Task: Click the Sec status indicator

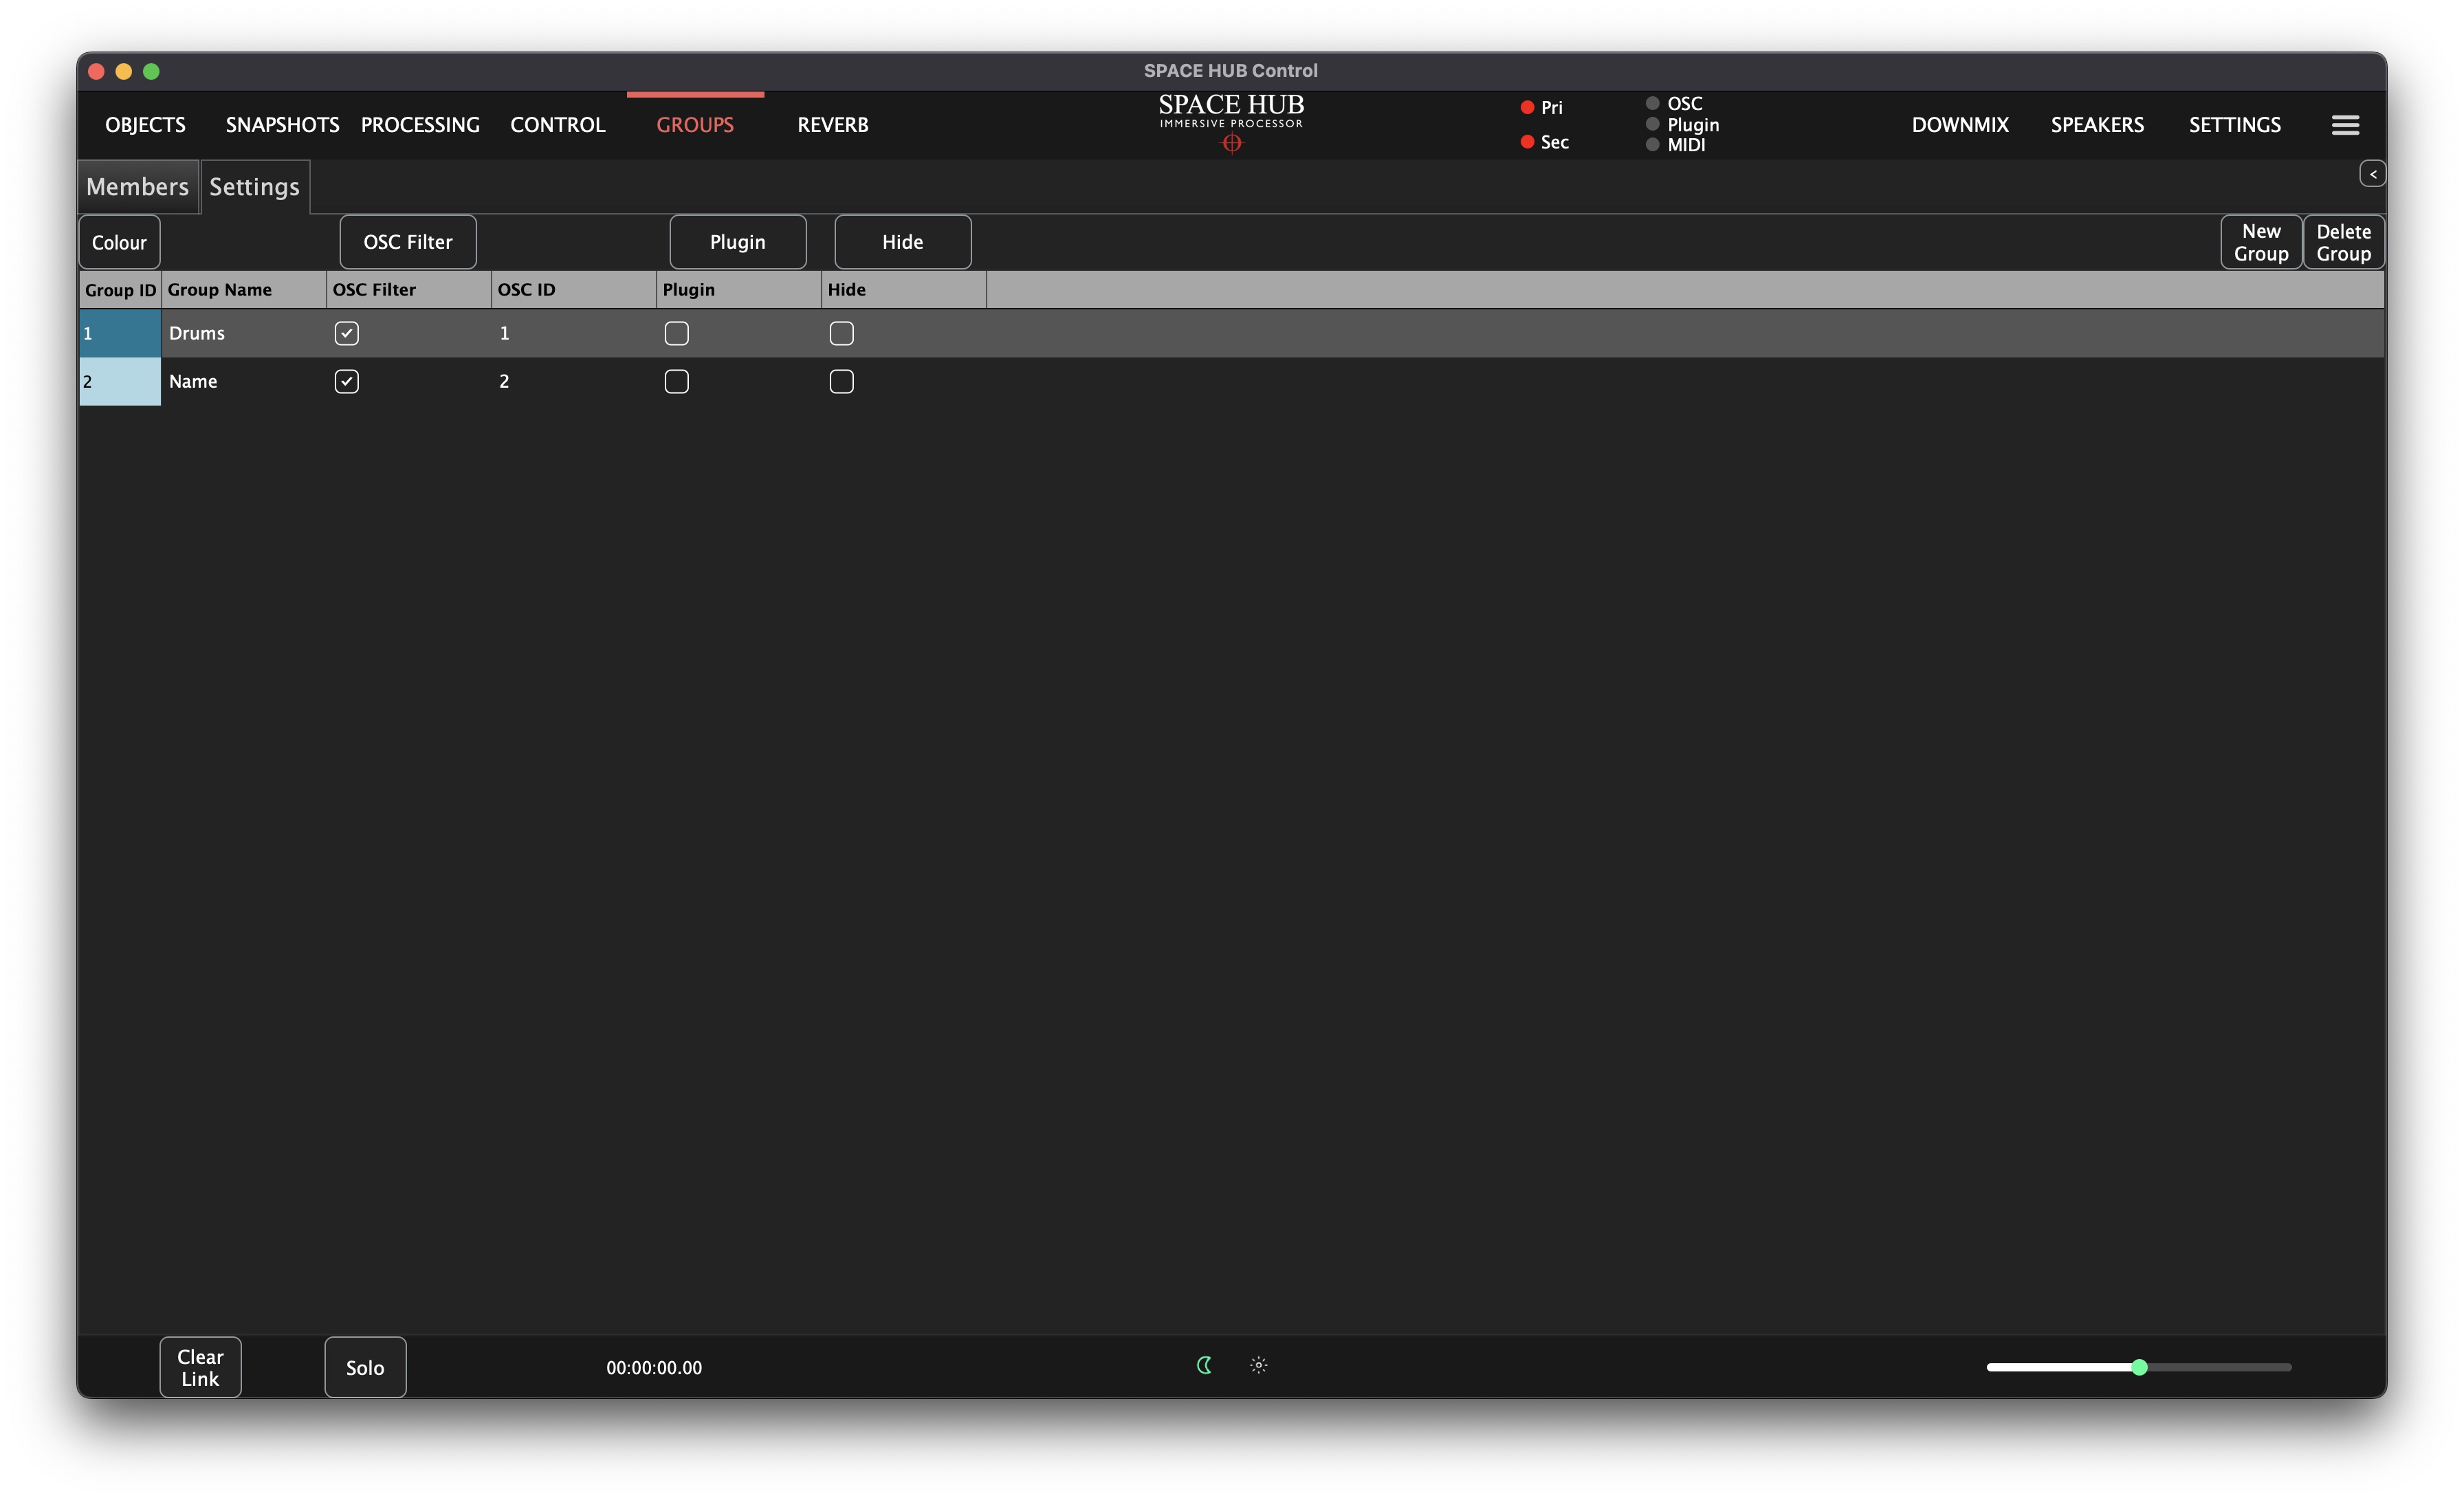Action: coord(1527,142)
